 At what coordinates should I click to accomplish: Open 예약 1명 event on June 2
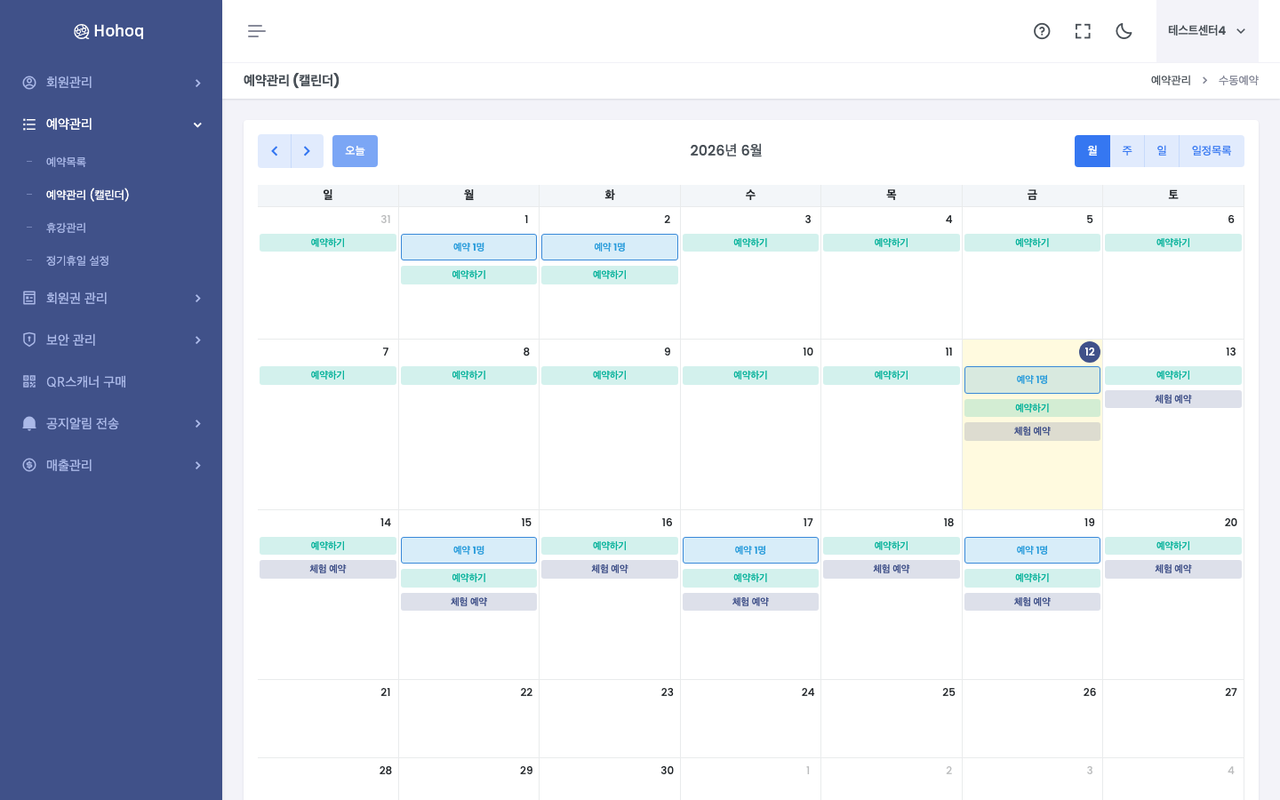tap(610, 247)
